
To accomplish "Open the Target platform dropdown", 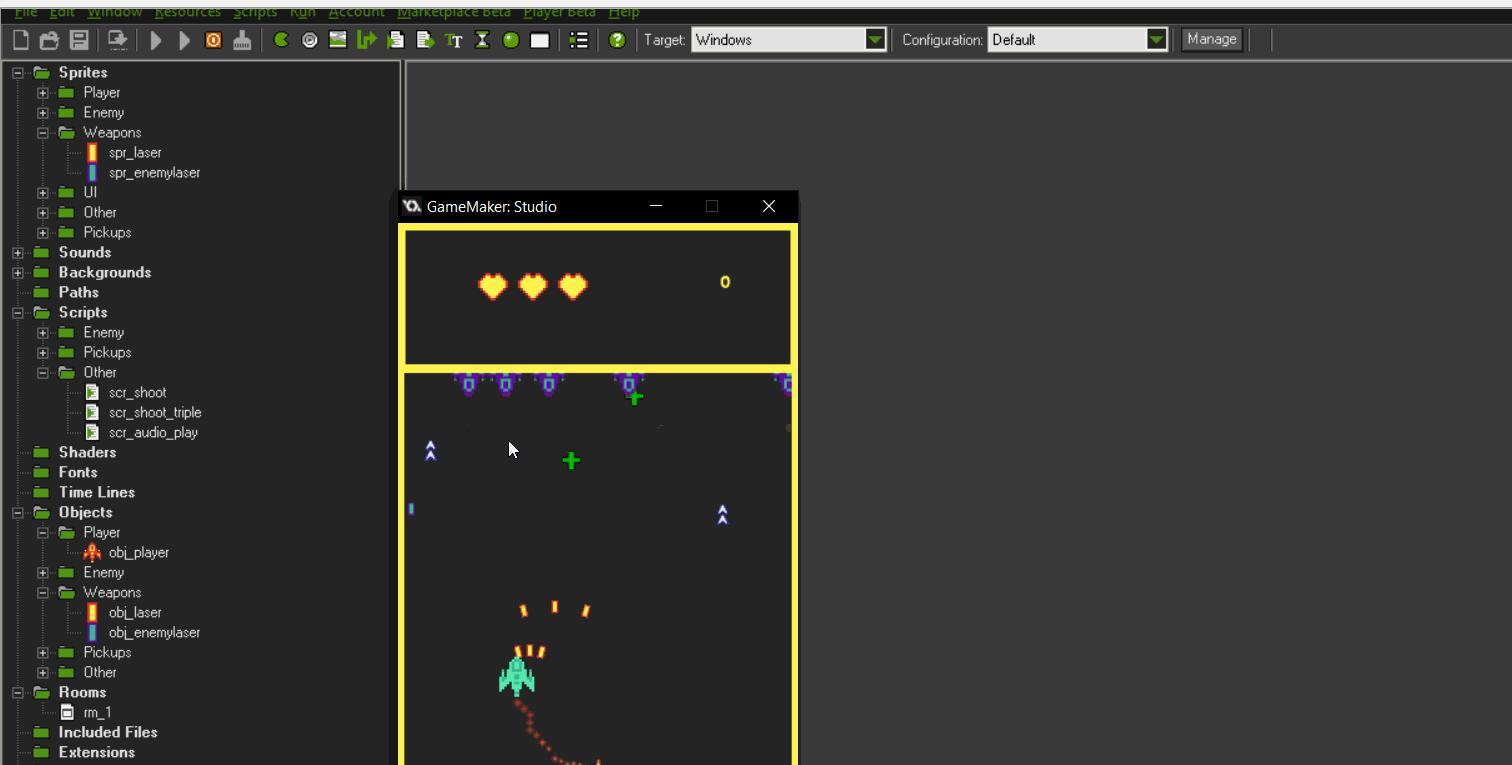I will 875,40.
